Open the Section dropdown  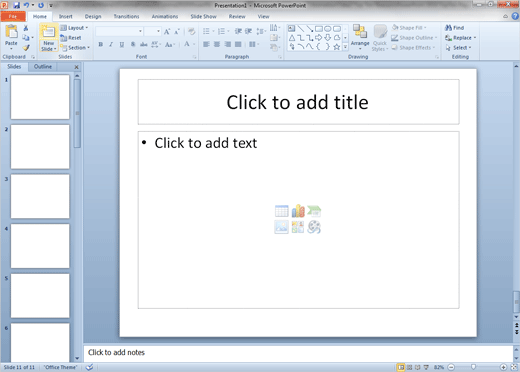tap(75, 48)
